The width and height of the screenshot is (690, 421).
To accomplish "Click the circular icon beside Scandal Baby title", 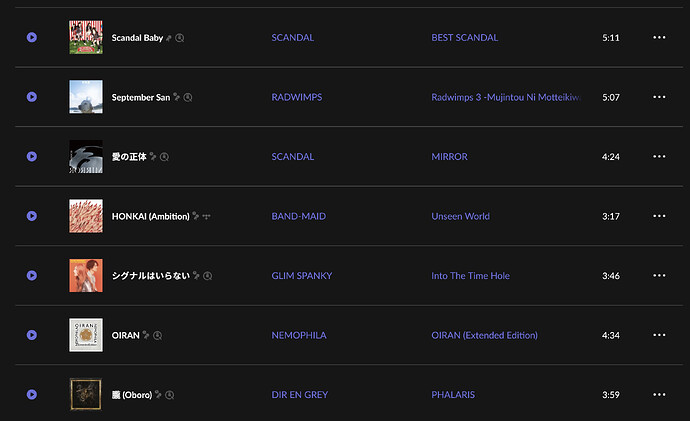I will tap(180, 38).
